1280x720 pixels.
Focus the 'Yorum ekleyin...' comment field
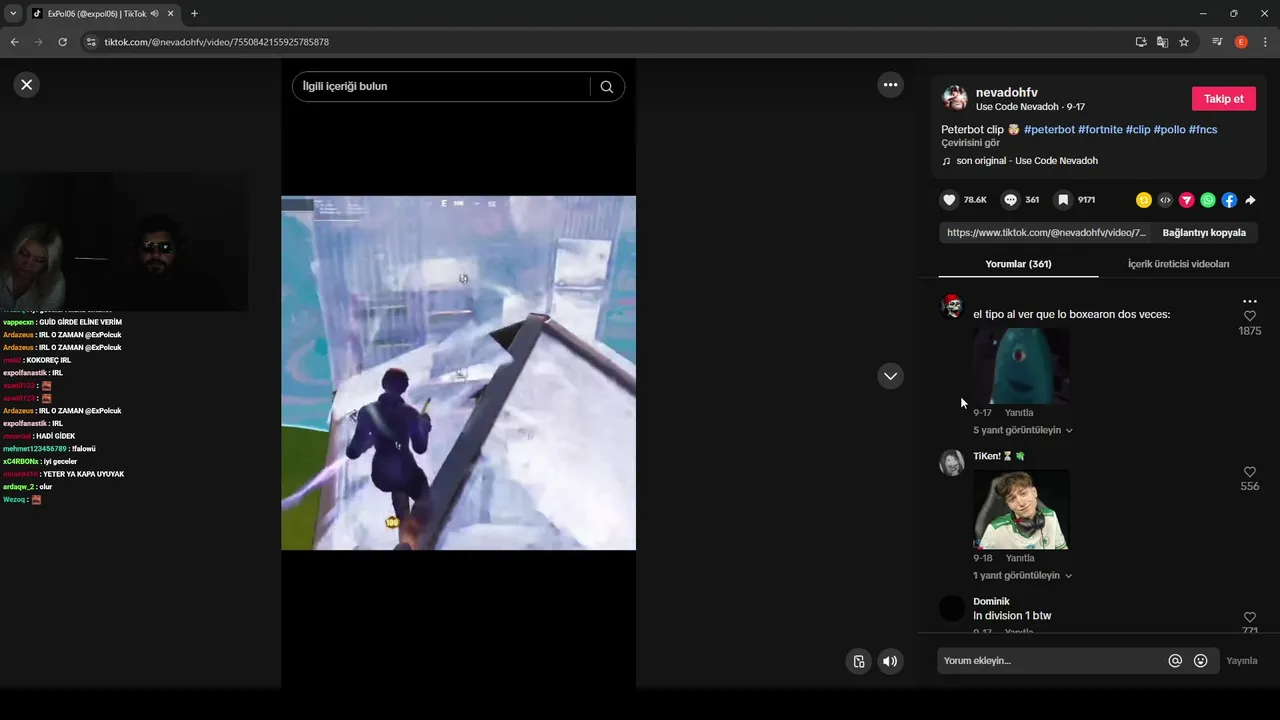point(1050,661)
